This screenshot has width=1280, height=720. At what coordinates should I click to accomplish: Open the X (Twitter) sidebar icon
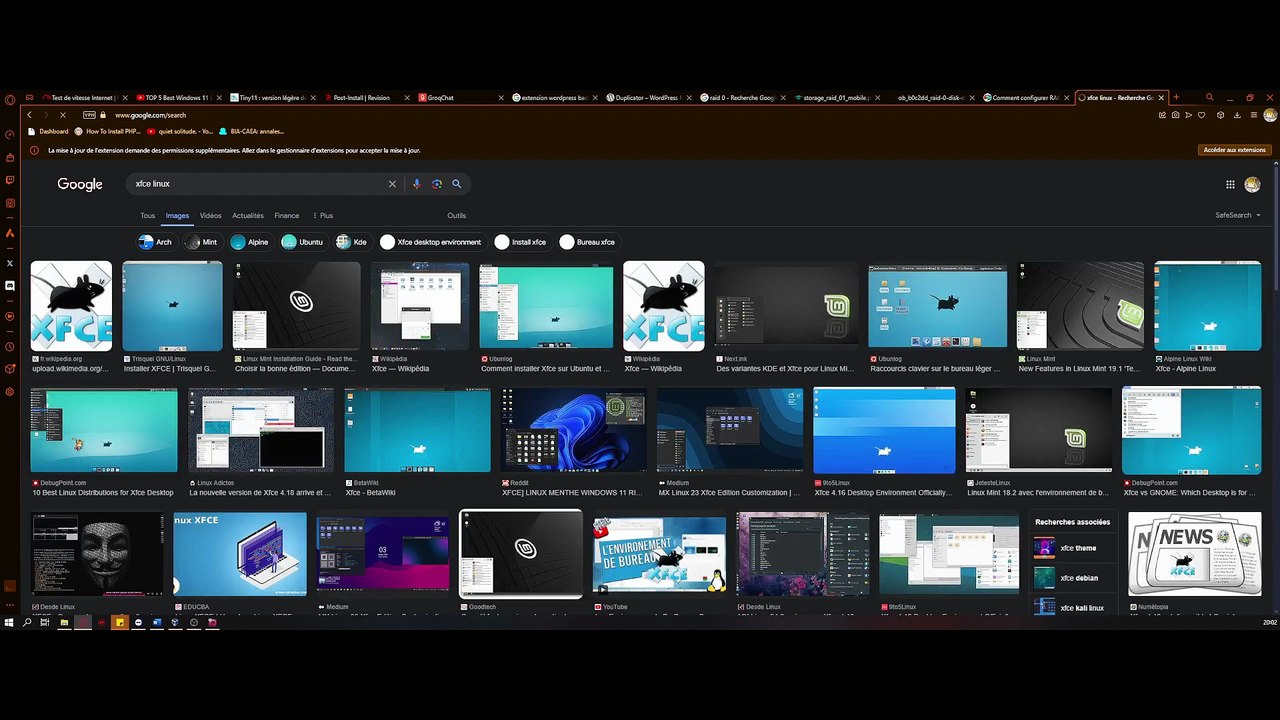10,263
